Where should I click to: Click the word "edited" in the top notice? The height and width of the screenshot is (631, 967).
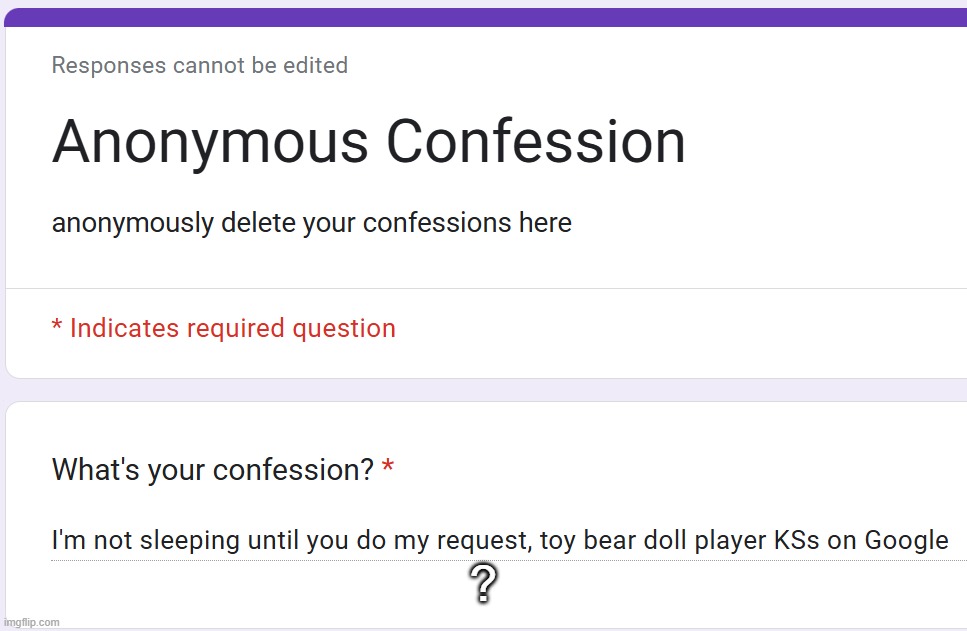point(320,65)
